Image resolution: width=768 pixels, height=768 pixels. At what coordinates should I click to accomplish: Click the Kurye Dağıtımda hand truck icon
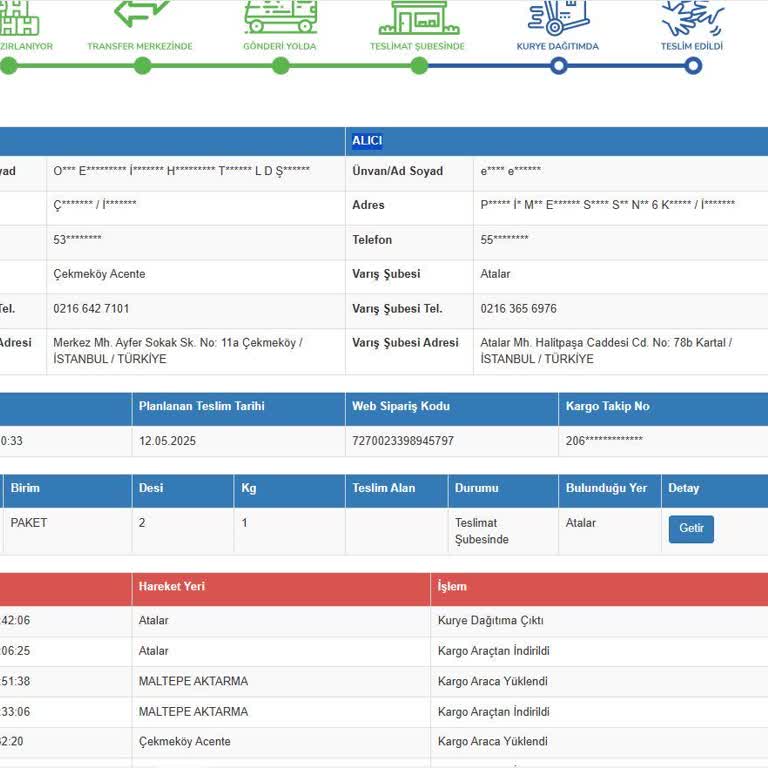point(558,15)
